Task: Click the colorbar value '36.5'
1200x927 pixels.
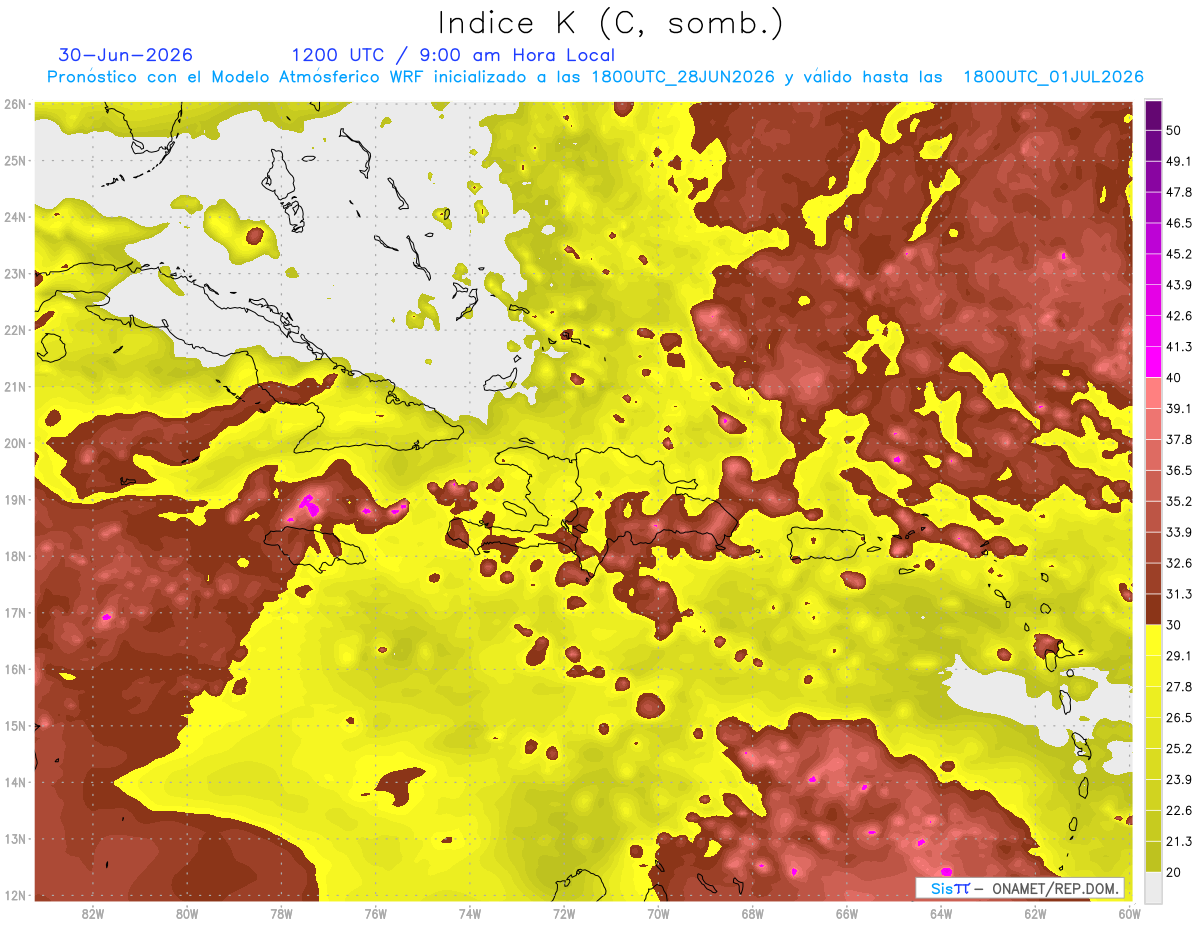Action: 1179,470
